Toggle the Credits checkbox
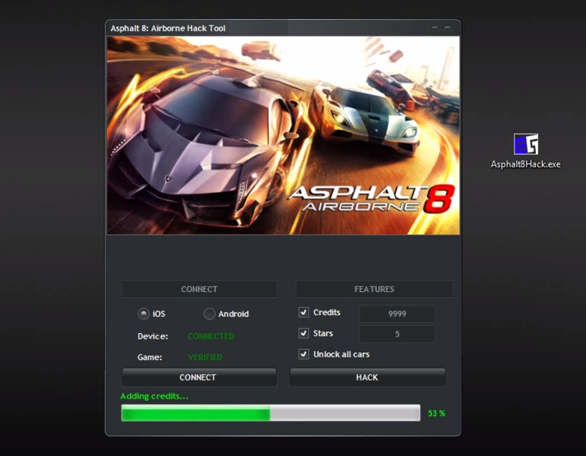Image resolution: width=586 pixels, height=456 pixels. (303, 312)
